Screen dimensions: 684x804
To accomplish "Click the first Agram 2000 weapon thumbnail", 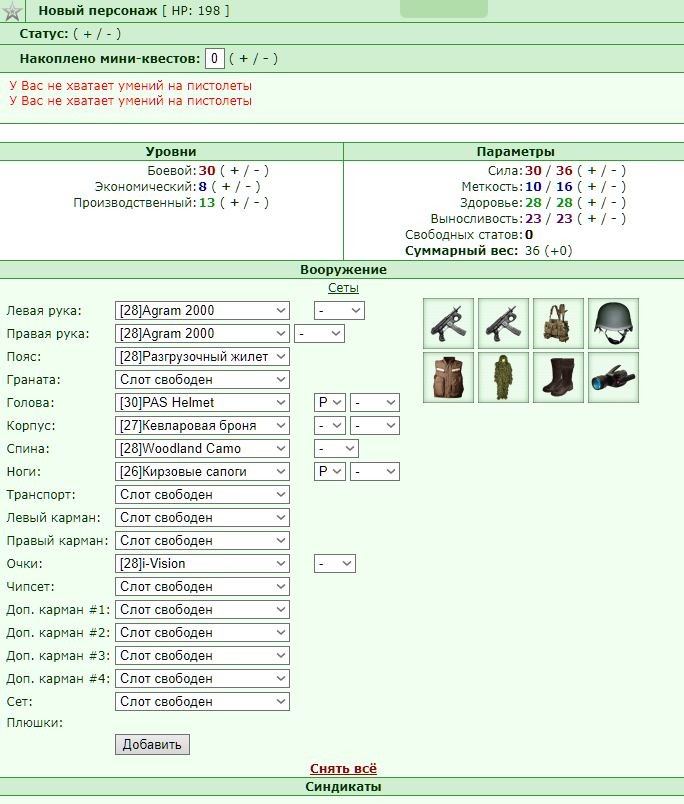I will coord(449,324).
